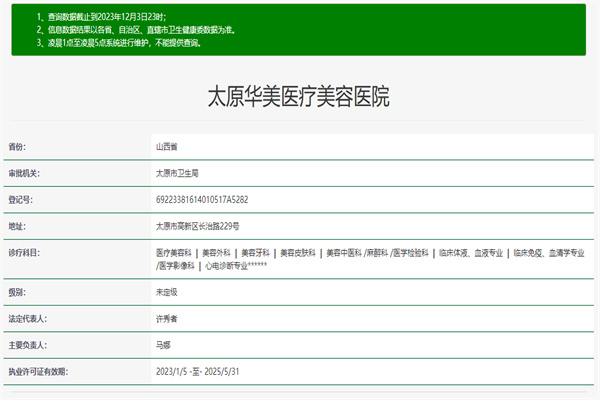The width and height of the screenshot is (600, 400).
Task: Click the 地址 label
Action: pyautogui.click(x=17, y=226)
